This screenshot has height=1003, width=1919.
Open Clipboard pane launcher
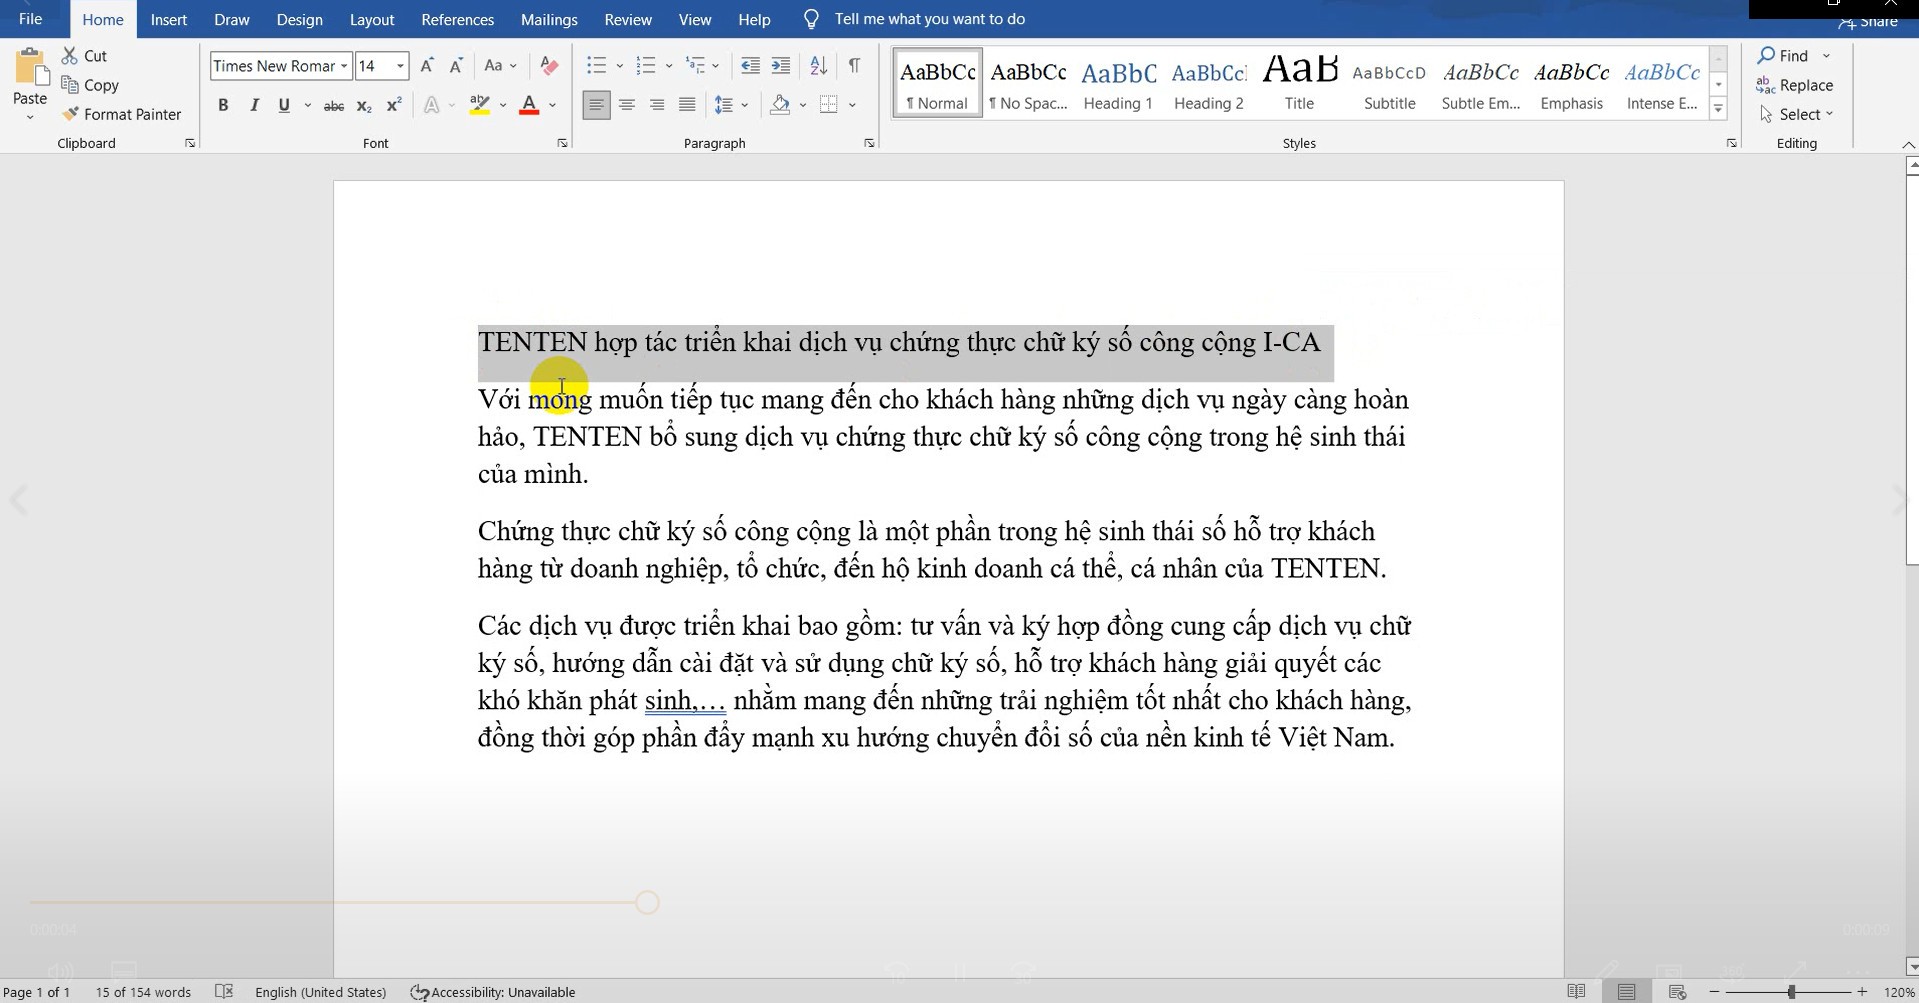(x=190, y=143)
